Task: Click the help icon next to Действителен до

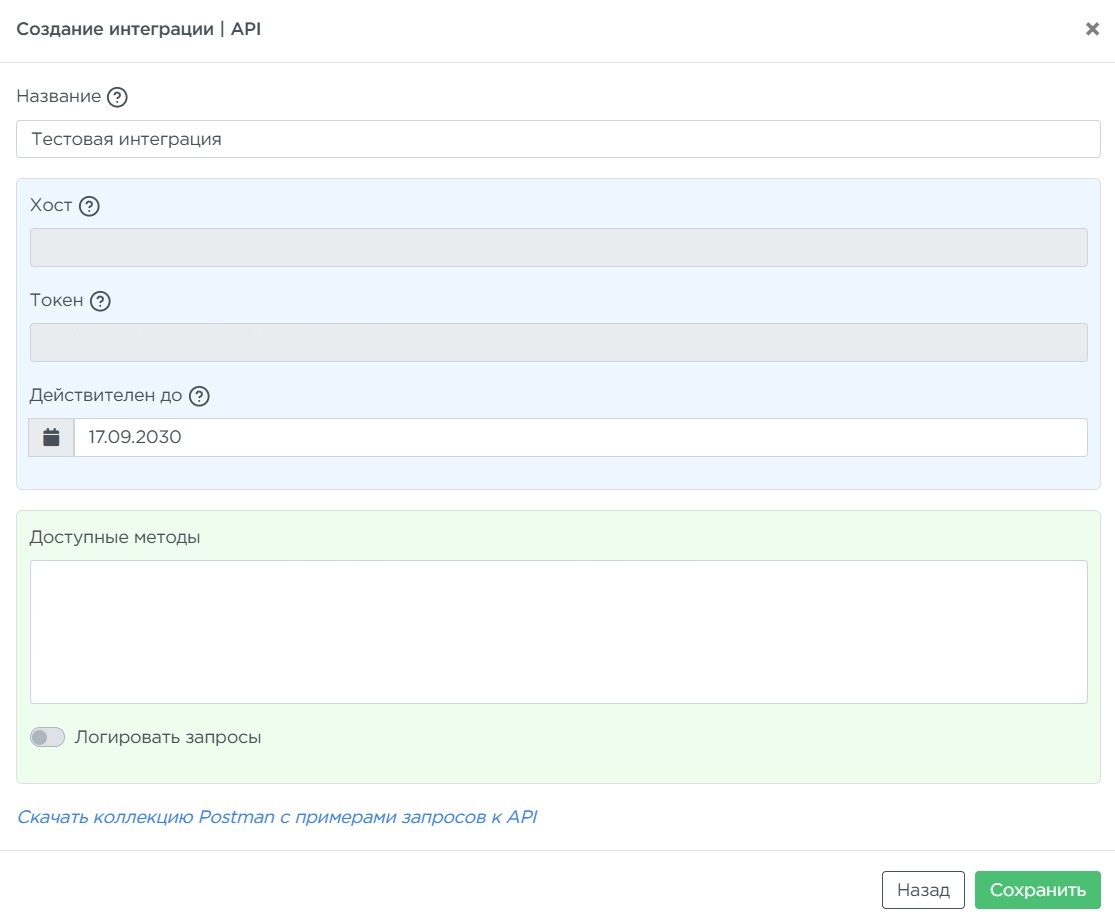Action: (x=199, y=396)
